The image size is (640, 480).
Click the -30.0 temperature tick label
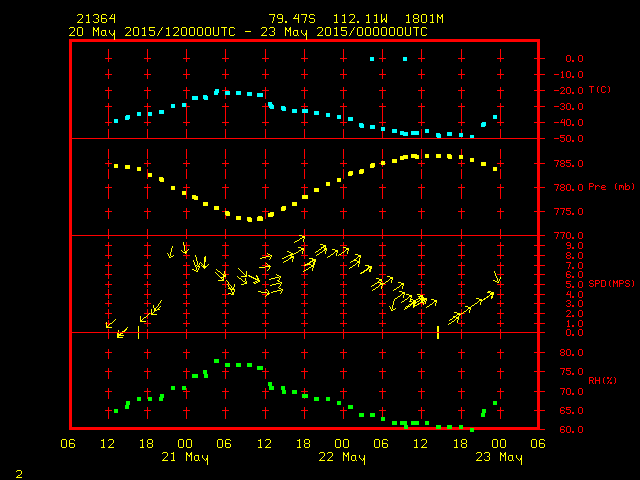pos(569,107)
